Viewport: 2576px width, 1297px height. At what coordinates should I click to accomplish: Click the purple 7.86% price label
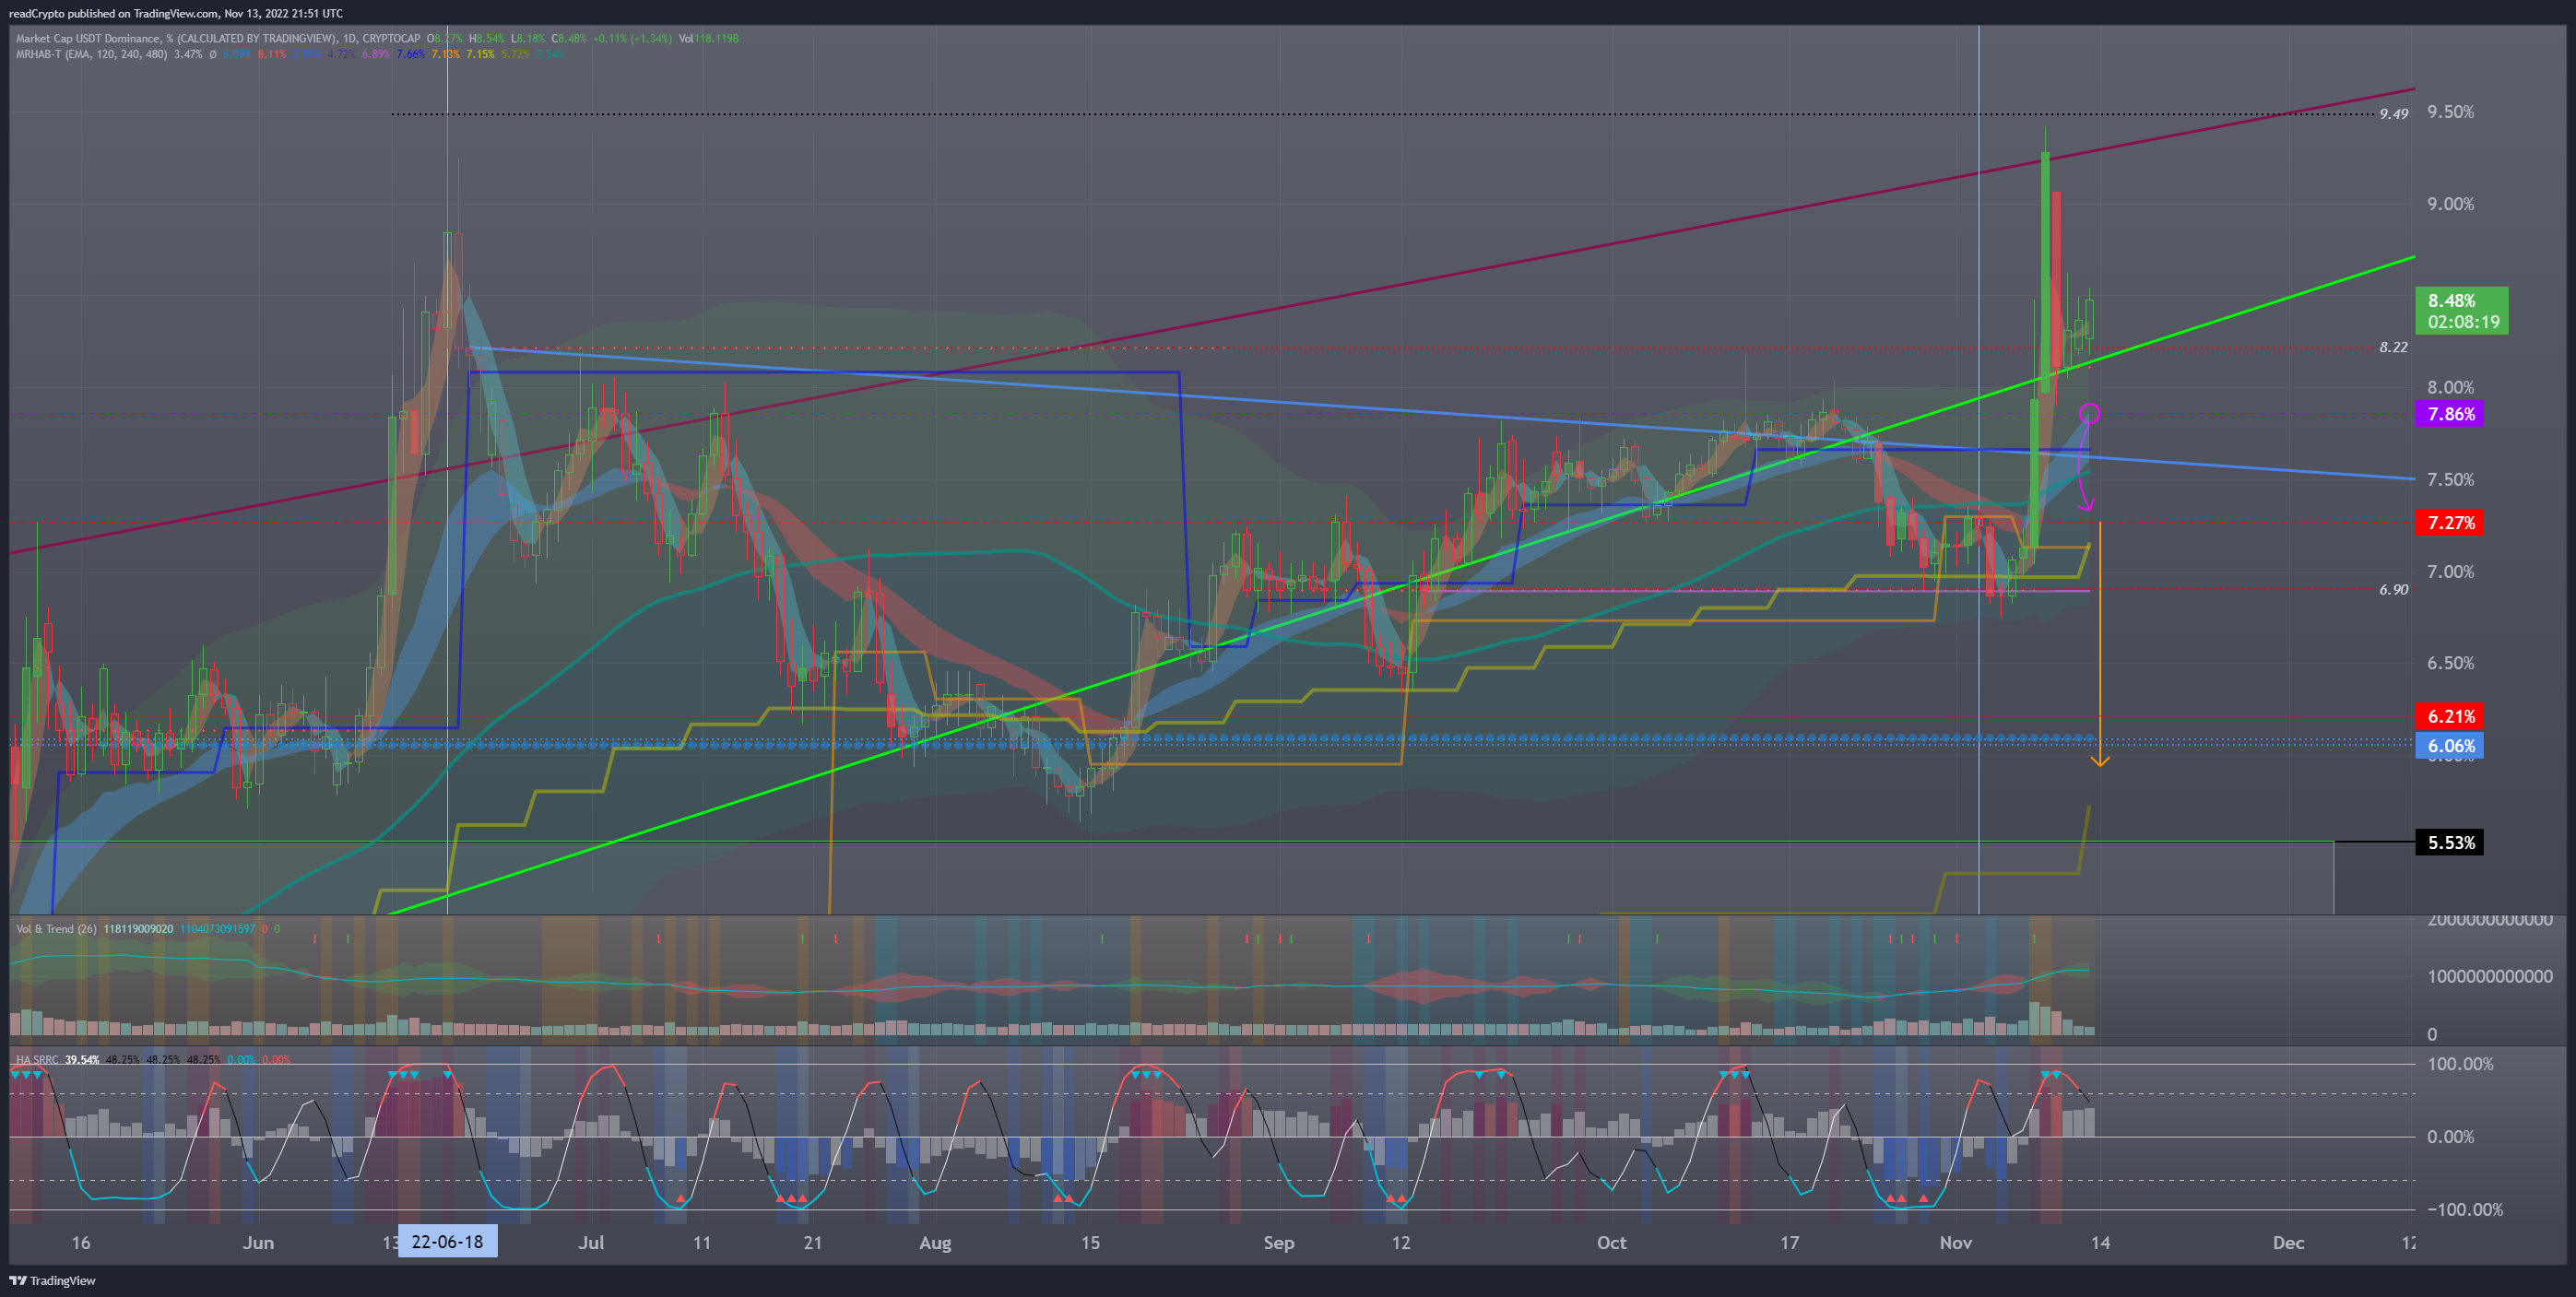[x=2450, y=414]
